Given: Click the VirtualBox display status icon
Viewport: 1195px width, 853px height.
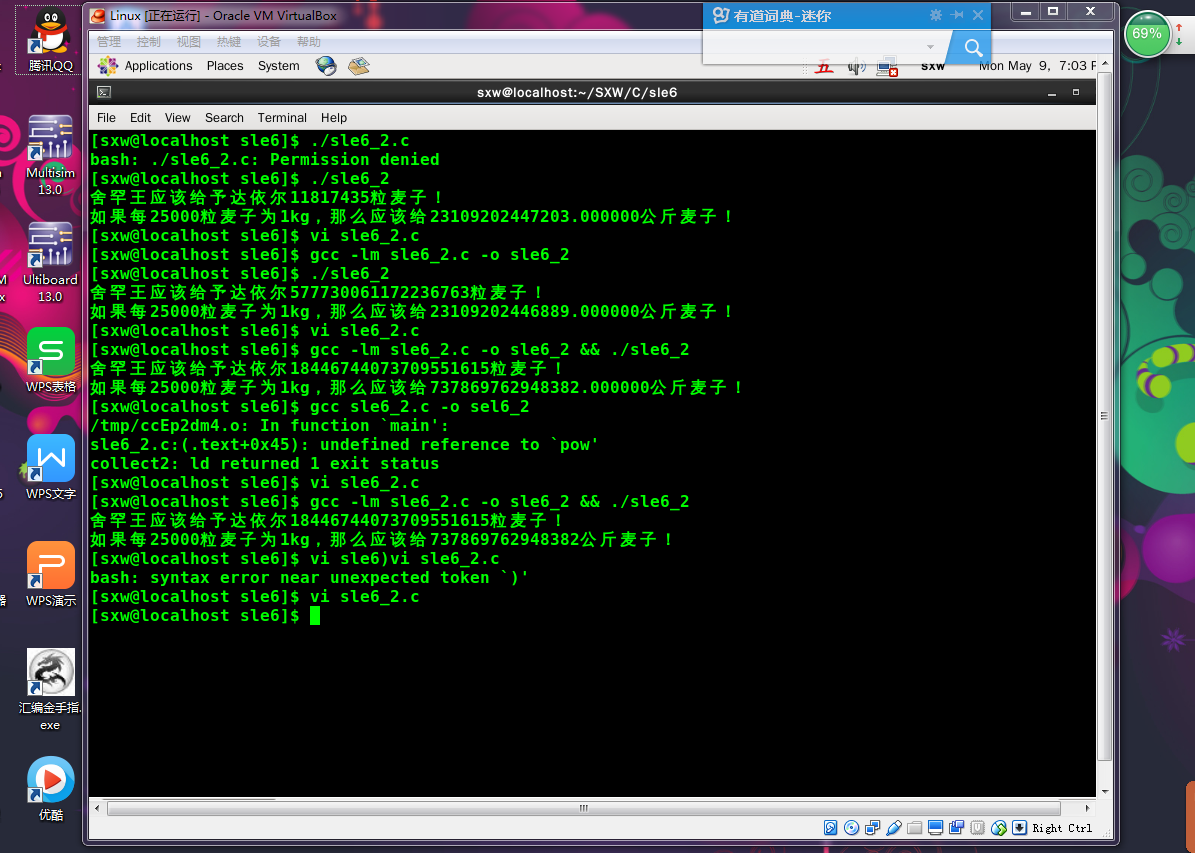Looking at the screenshot, I should coord(936,828).
